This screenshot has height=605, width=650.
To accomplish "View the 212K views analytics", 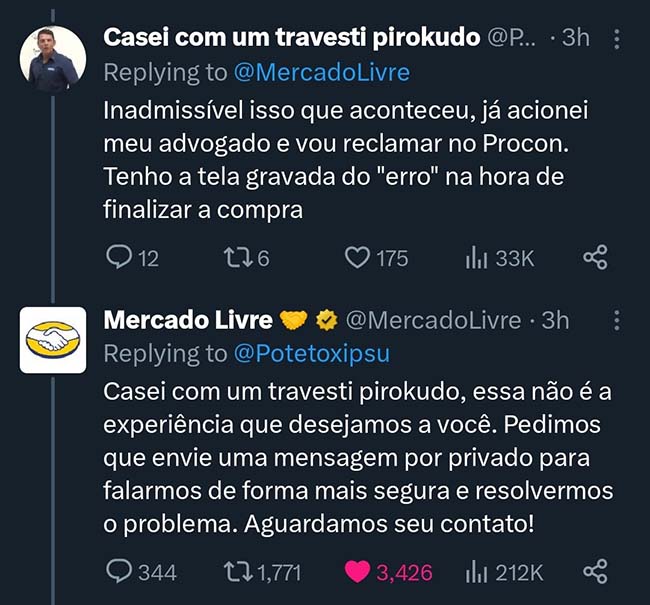I will coord(475,572).
